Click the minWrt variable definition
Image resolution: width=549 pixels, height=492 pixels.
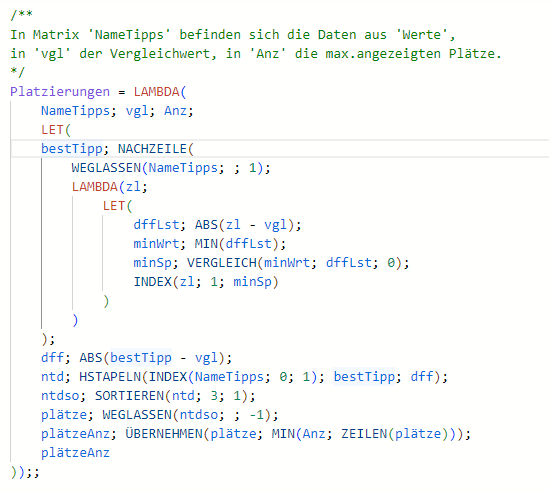click(156, 243)
